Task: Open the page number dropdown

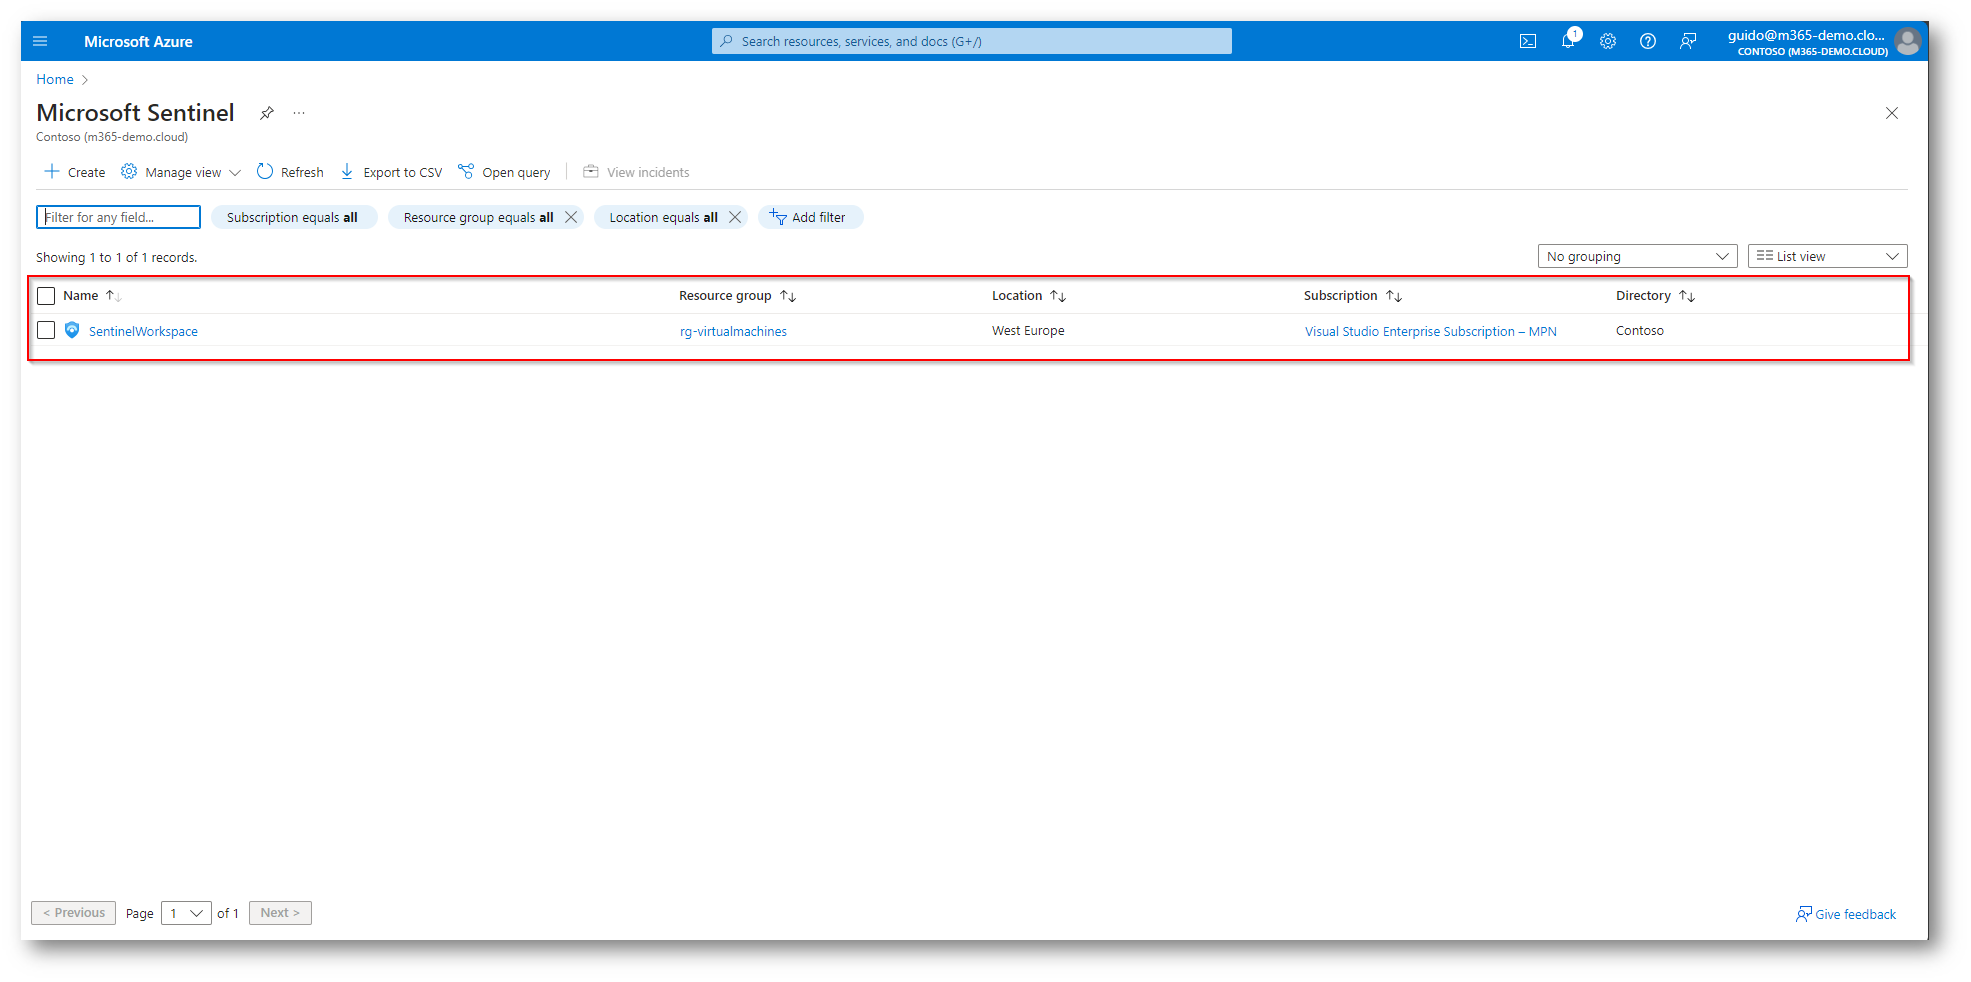Action: click(x=186, y=913)
